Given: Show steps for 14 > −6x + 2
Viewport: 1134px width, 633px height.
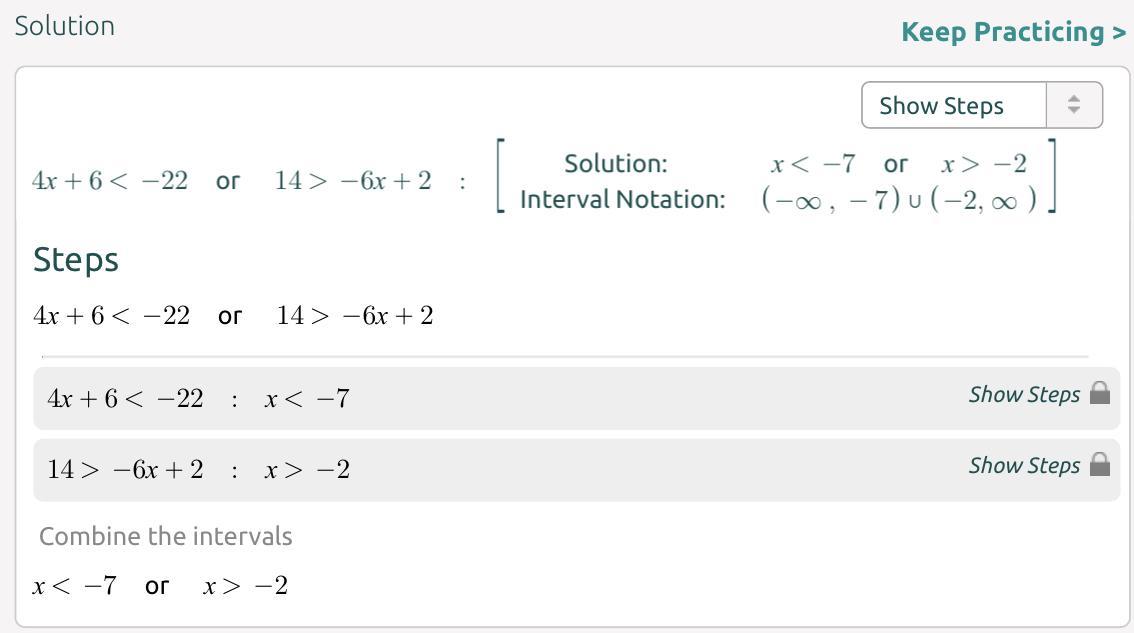Looking at the screenshot, I should pyautogui.click(x=1024, y=465).
